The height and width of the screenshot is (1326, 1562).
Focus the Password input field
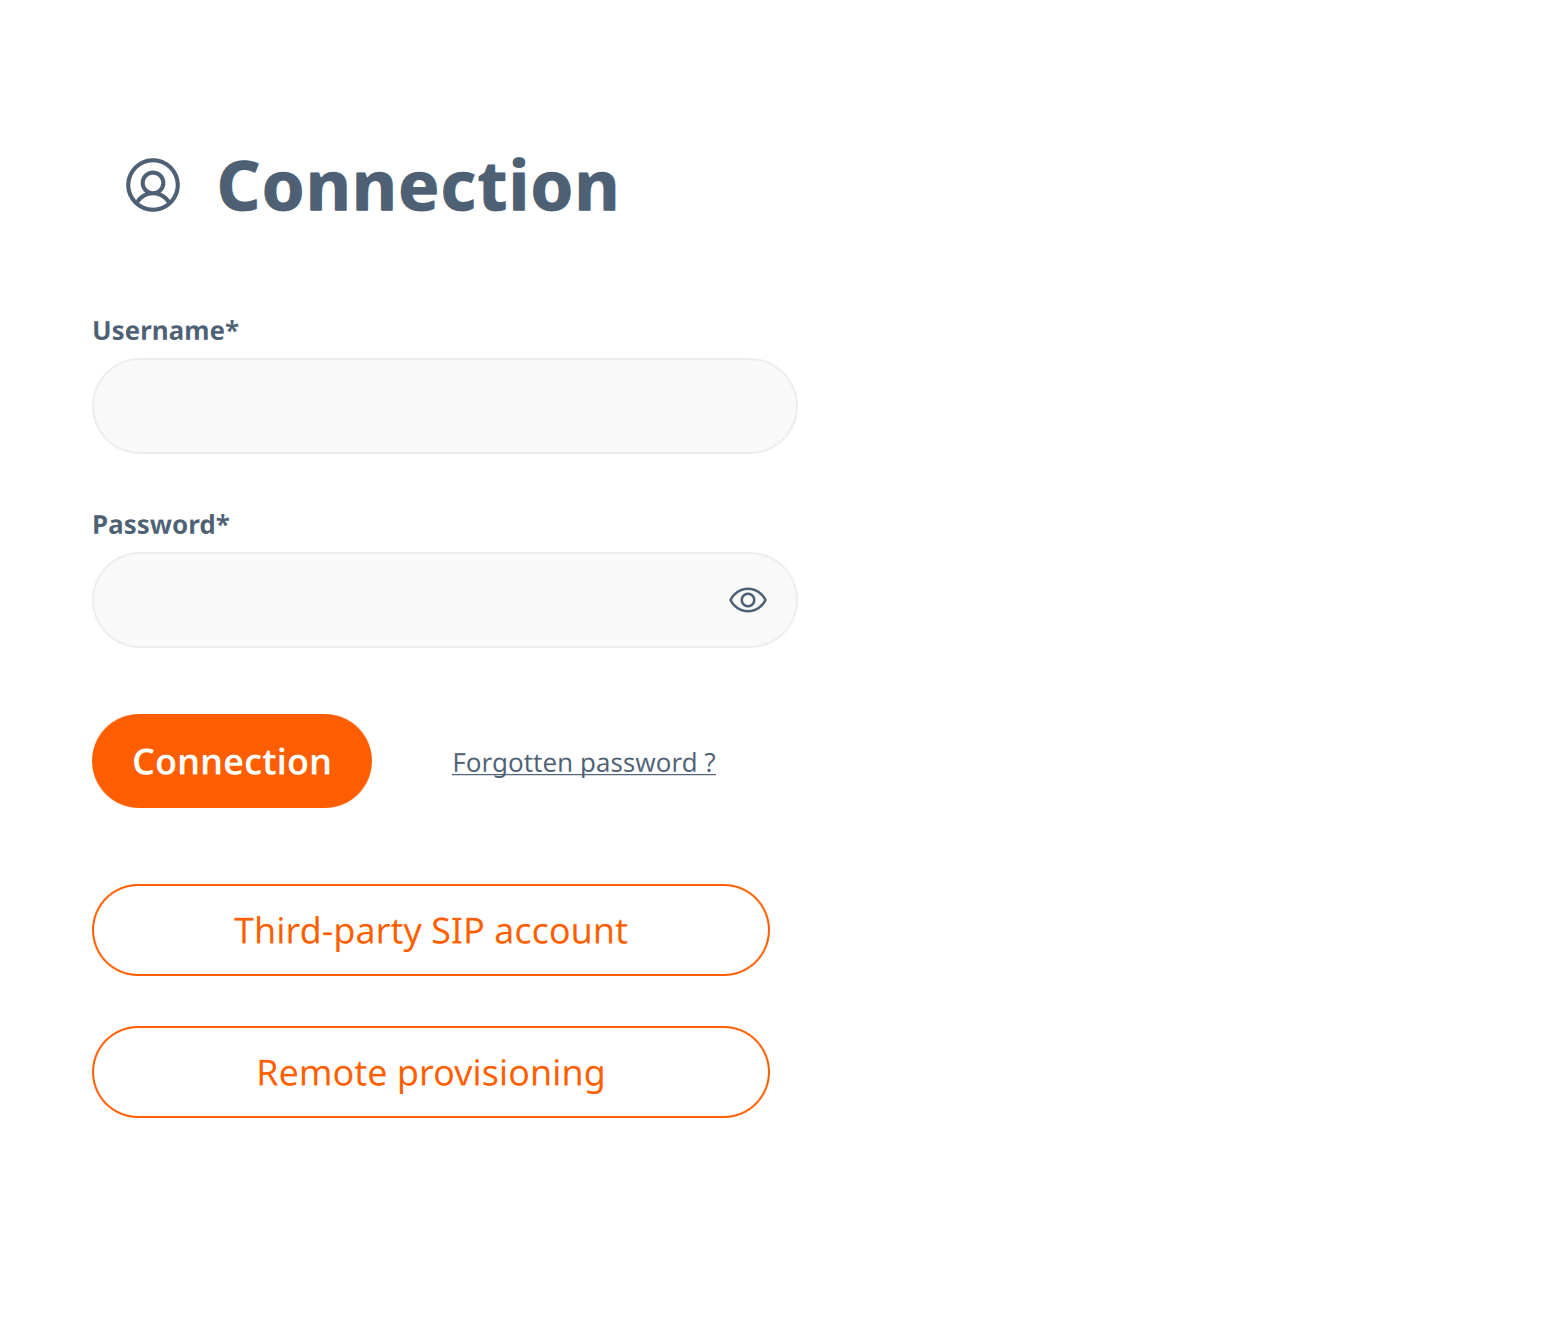pyautogui.click(x=400, y=600)
